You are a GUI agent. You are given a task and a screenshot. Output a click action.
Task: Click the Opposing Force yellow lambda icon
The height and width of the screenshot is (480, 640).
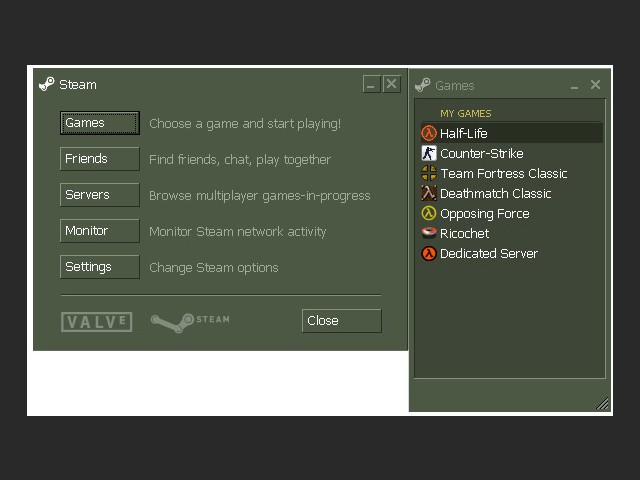coord(429,213)
